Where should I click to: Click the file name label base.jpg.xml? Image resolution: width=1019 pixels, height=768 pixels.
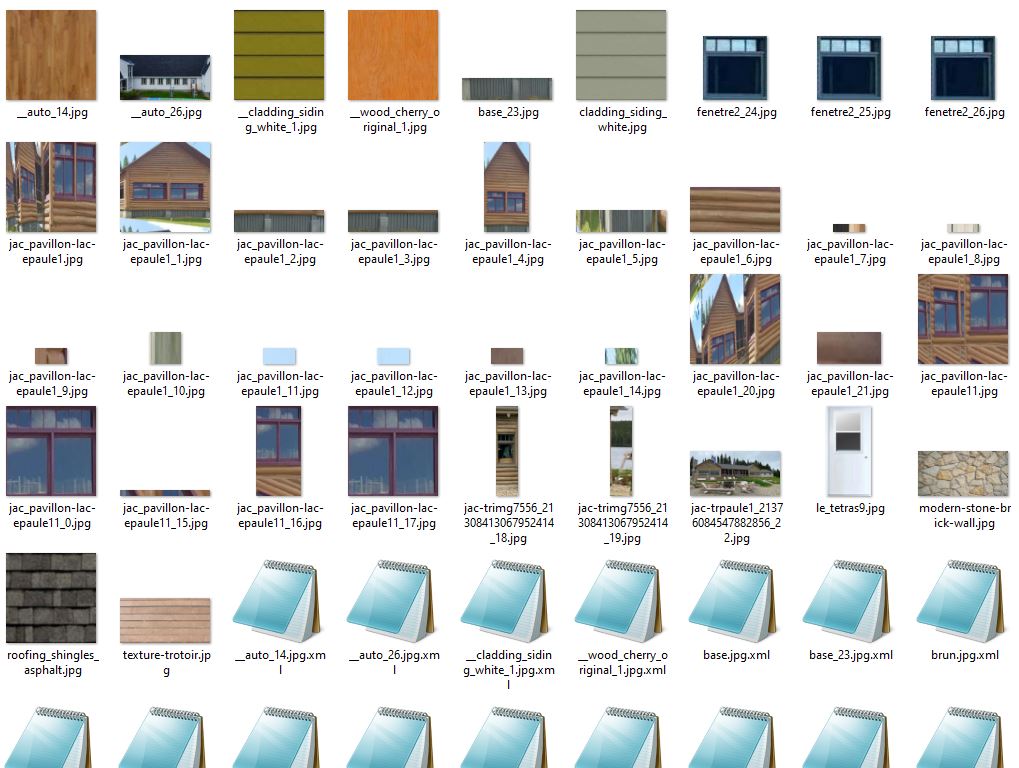click(x=736, y=655)
